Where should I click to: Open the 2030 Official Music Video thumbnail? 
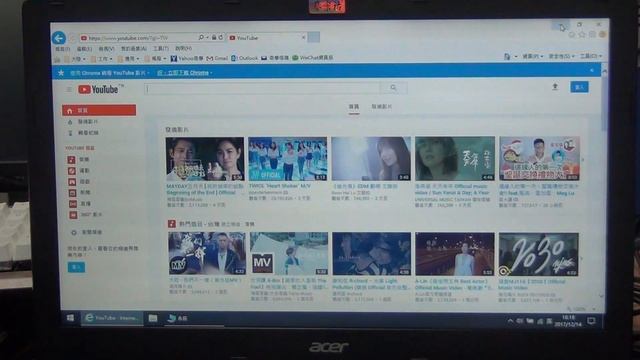(x=538, y=254)
